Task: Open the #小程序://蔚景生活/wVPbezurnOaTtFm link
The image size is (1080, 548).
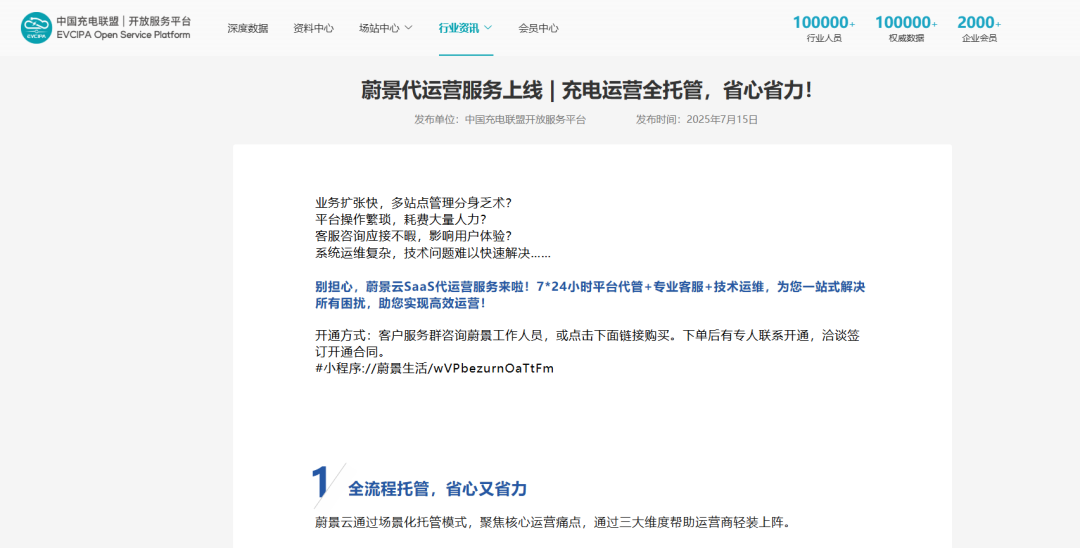Action: (435, 368)
